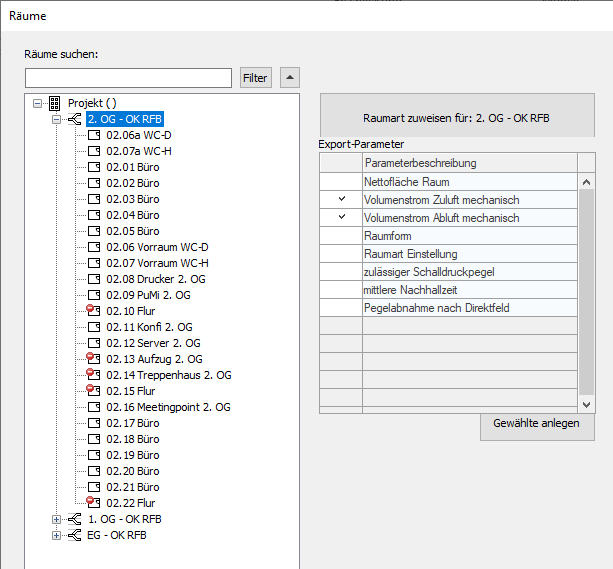Image resolution: width=613 pixels, height=569 pixels.
Task: Enable Pegelabnahme nach Direktfeld export checkbox
Action: click(x=341, y=308)
